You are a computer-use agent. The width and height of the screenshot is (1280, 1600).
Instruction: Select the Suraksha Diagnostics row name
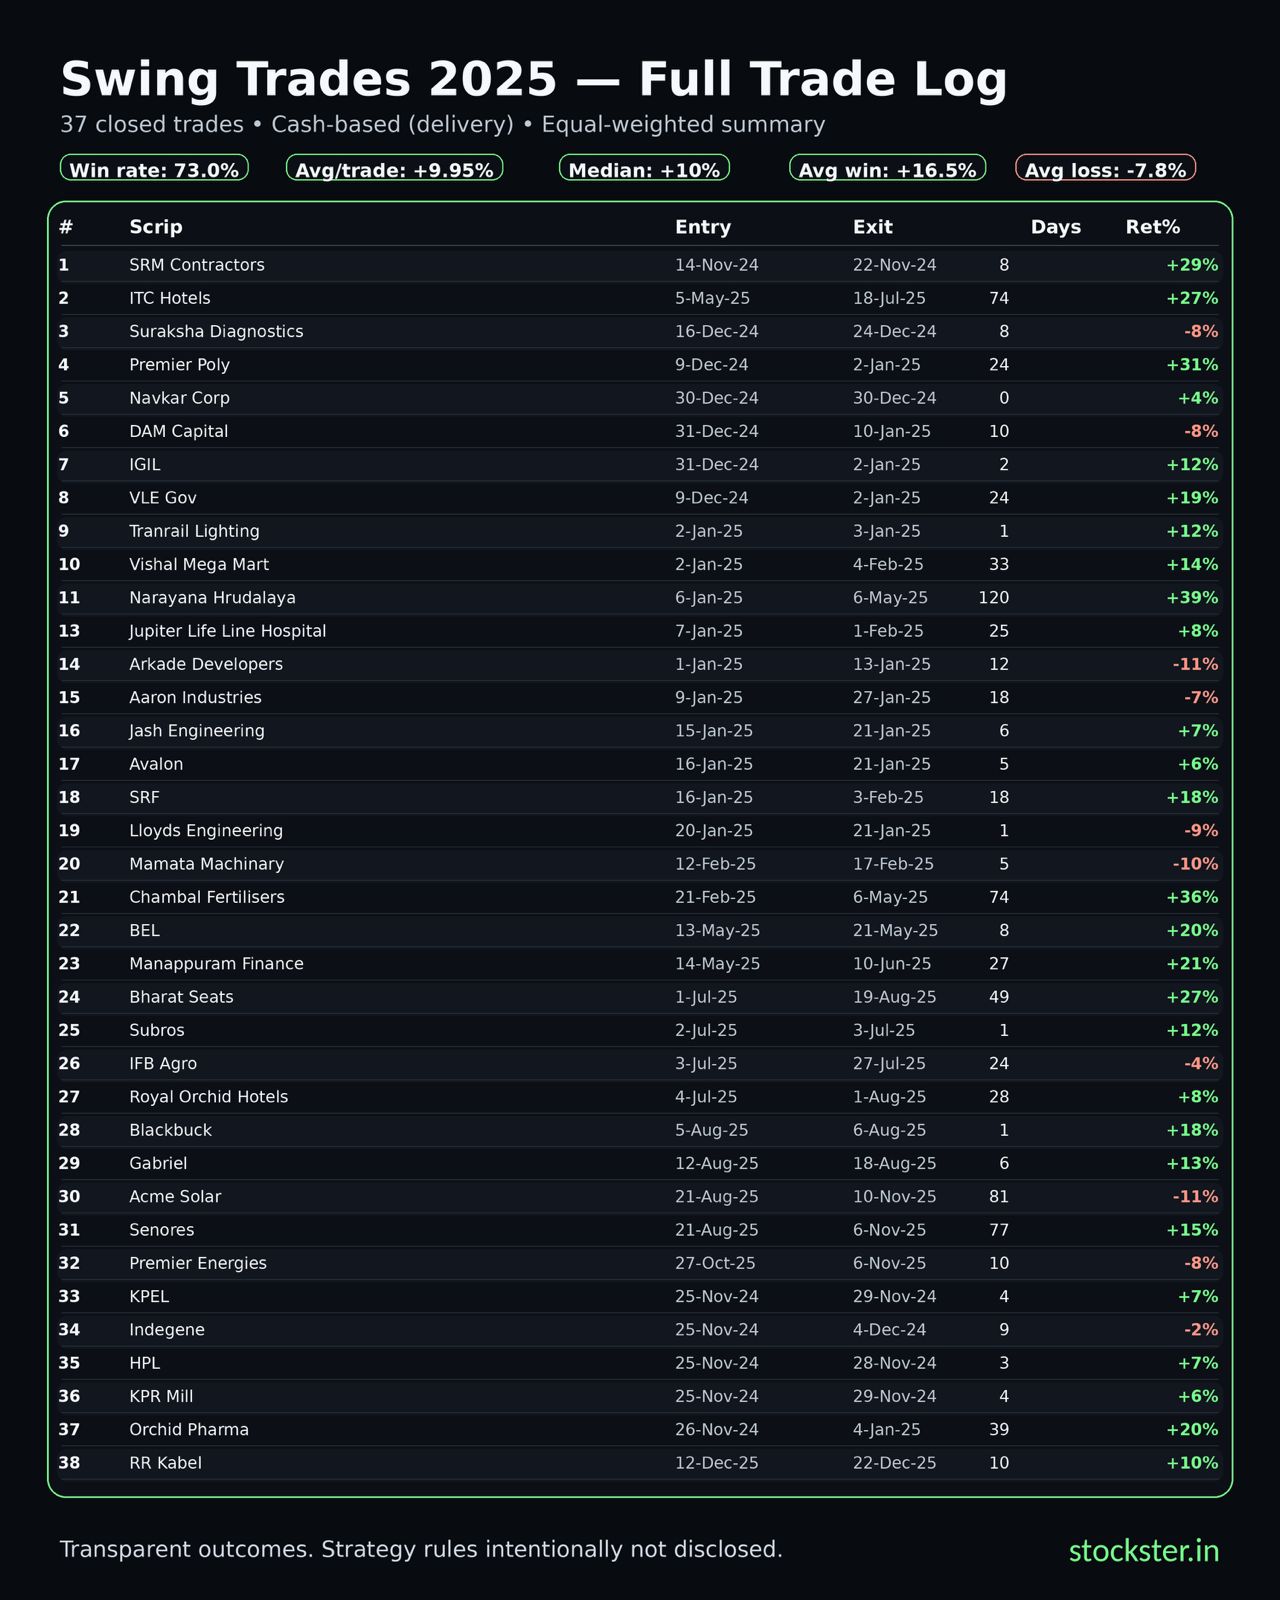(216, 331)
